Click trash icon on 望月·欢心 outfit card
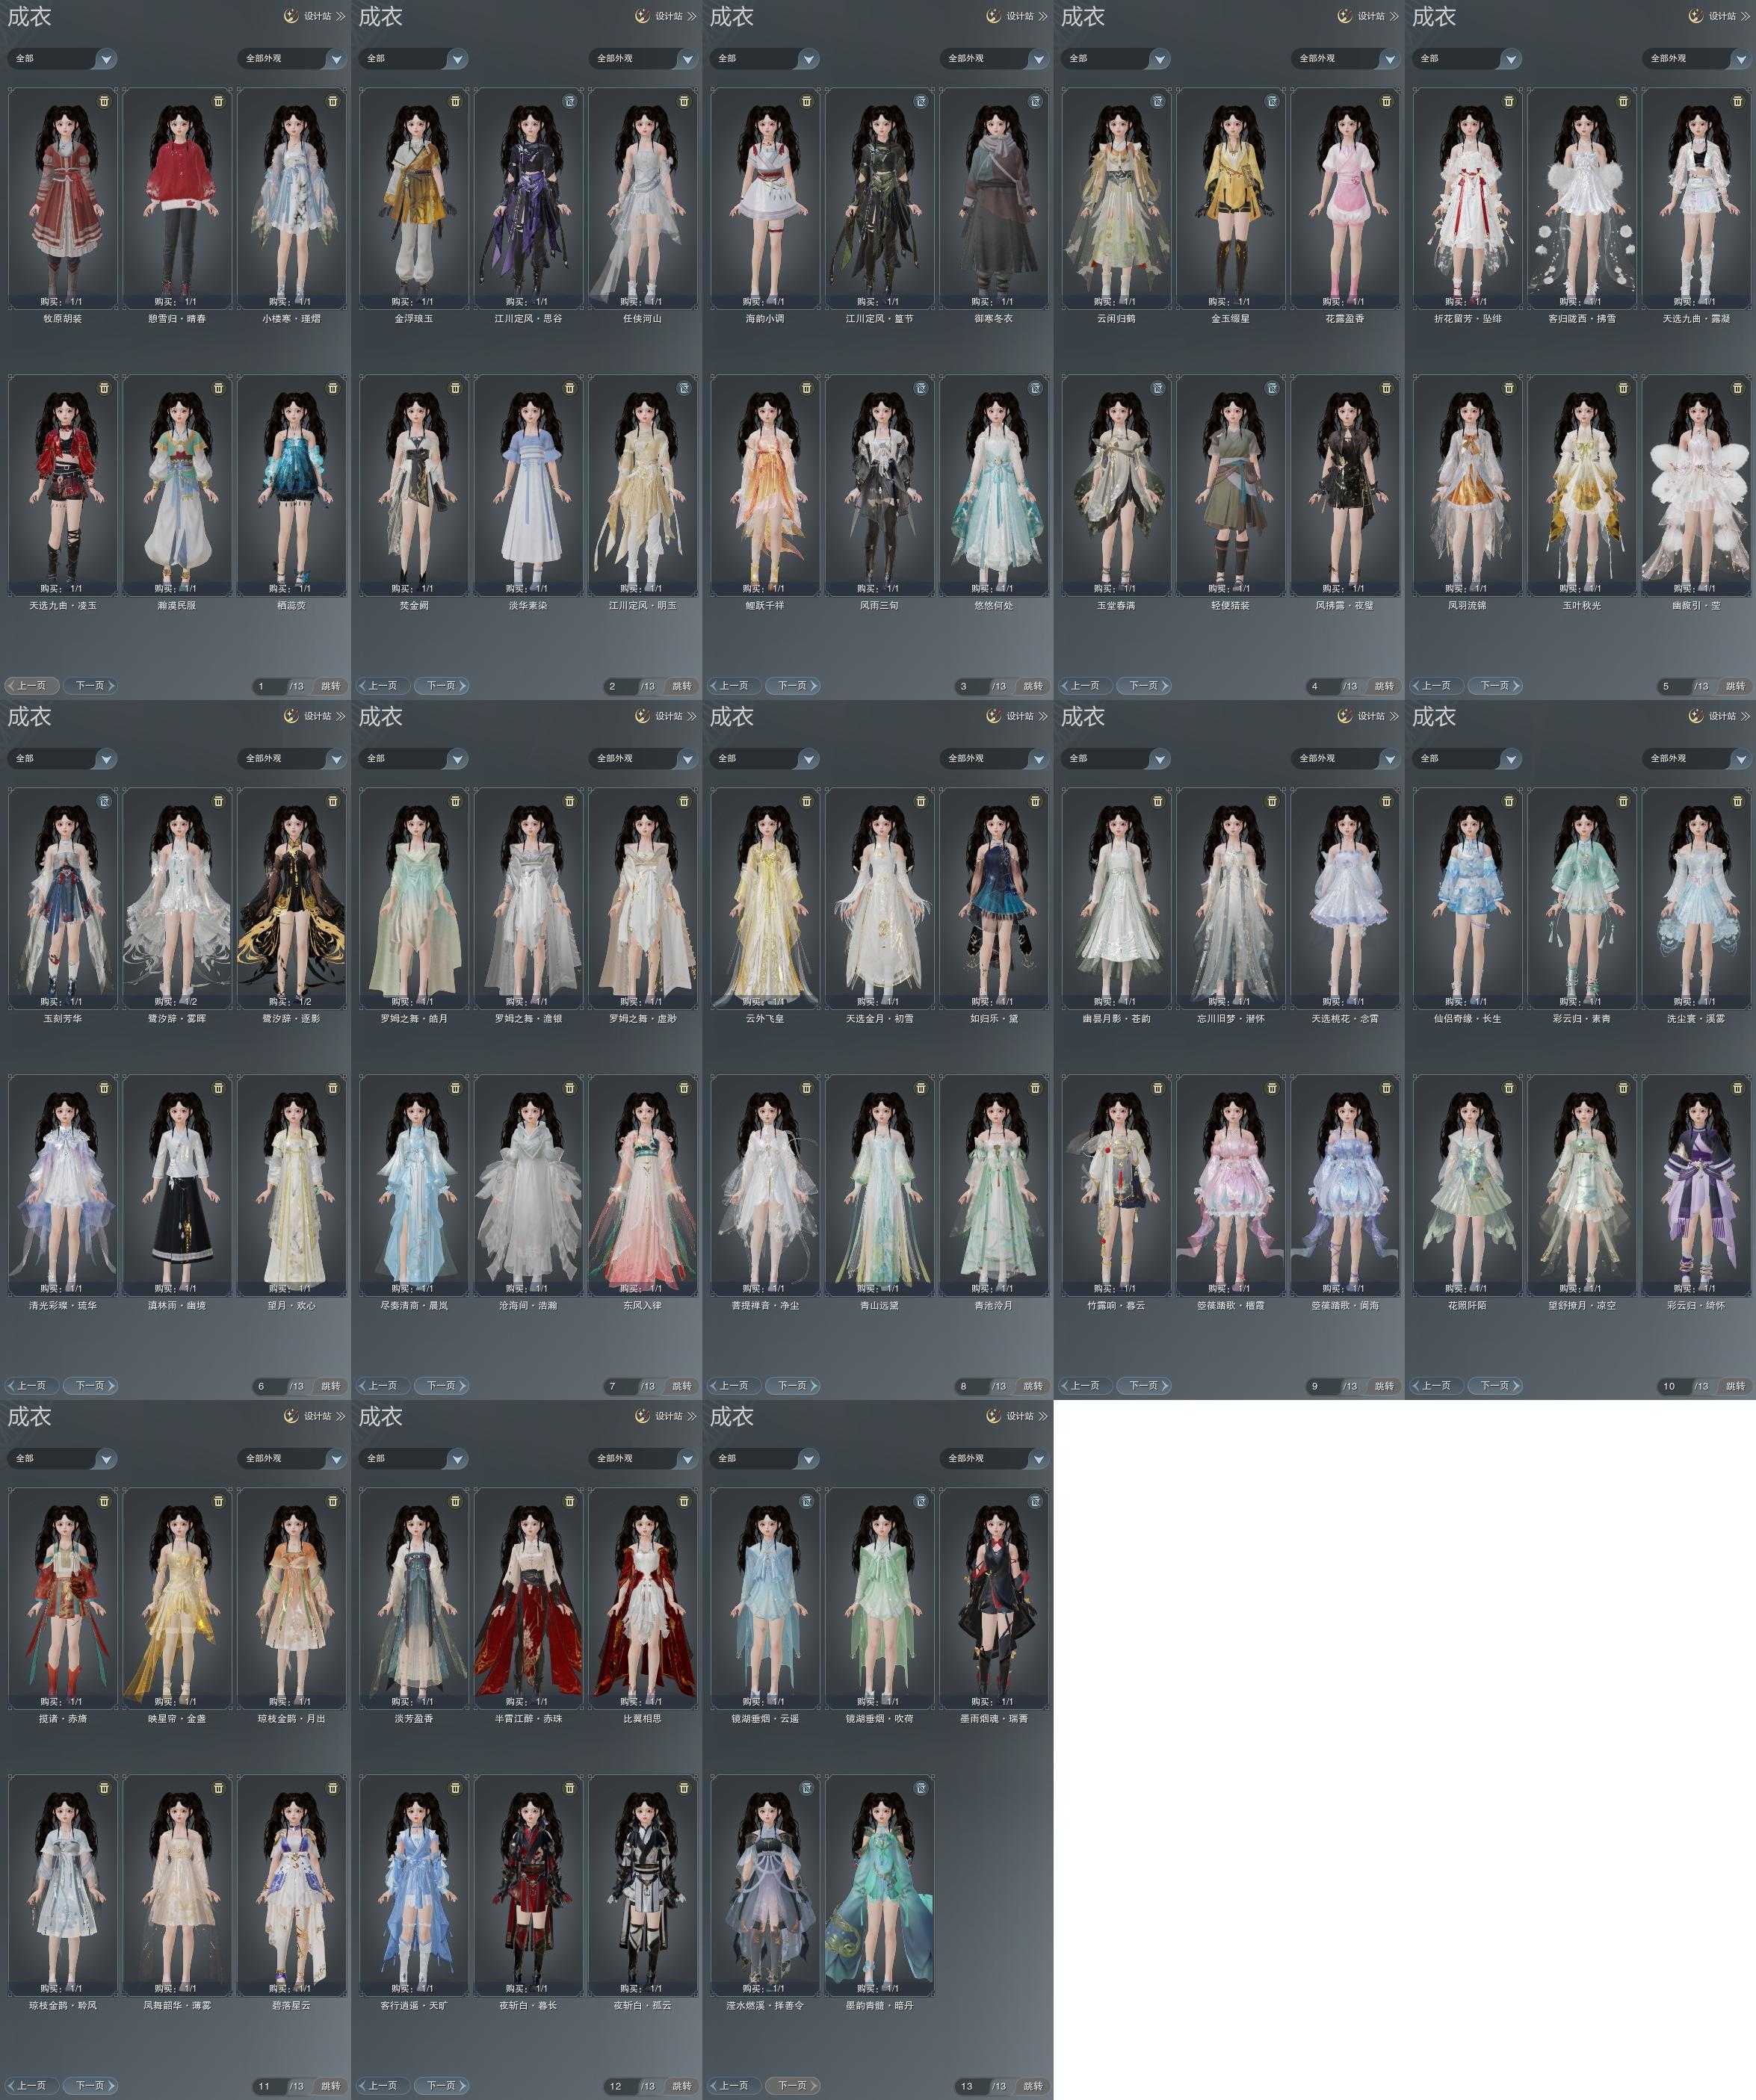 [333, 1088]
